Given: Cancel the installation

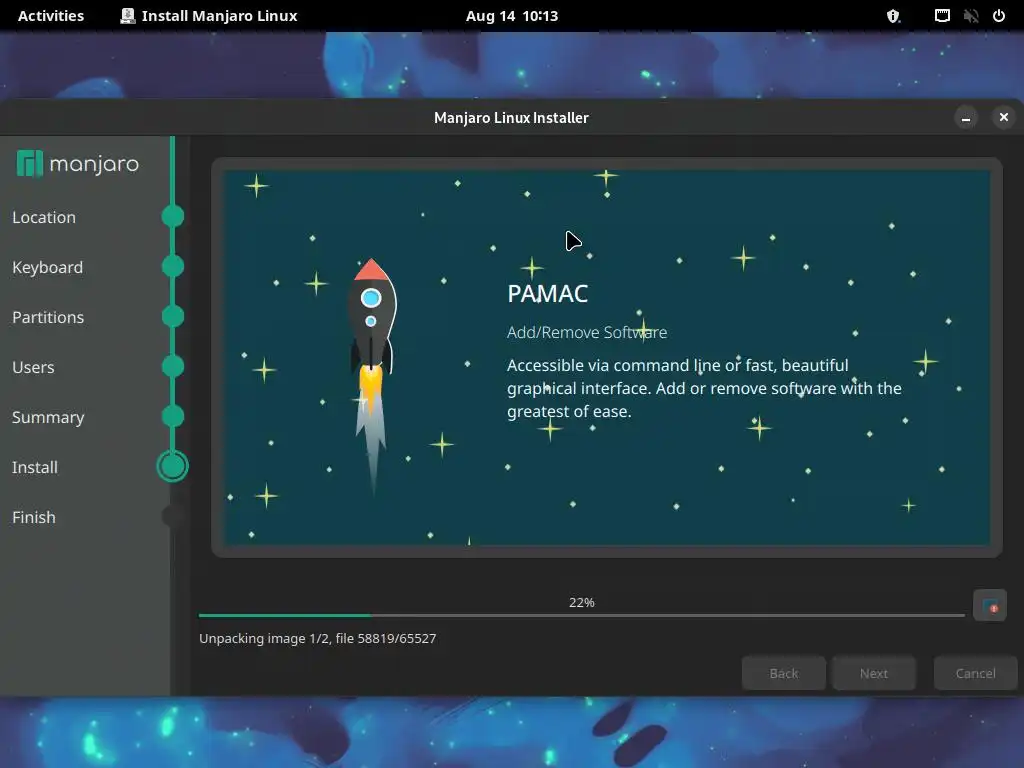Looking at the screenshot, I should (x=976, y=673).
